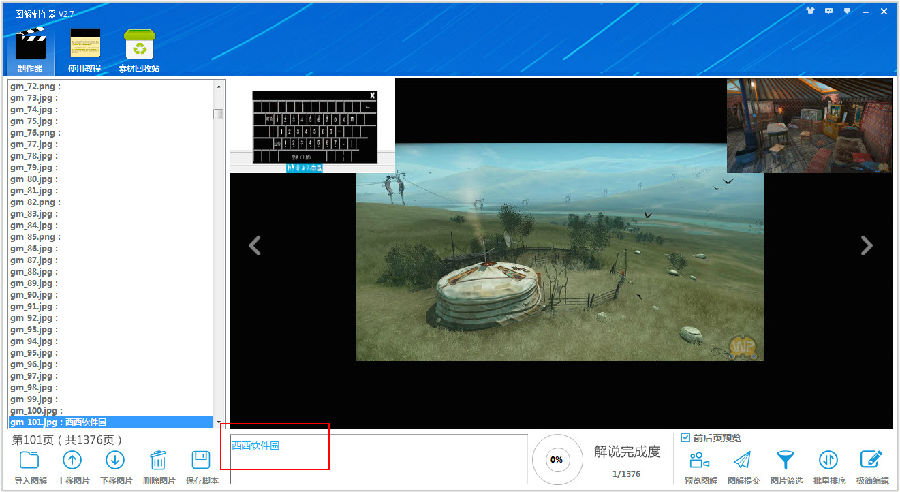
Task: Select gm_87.jpg in the file list
Action: (34, 260)
